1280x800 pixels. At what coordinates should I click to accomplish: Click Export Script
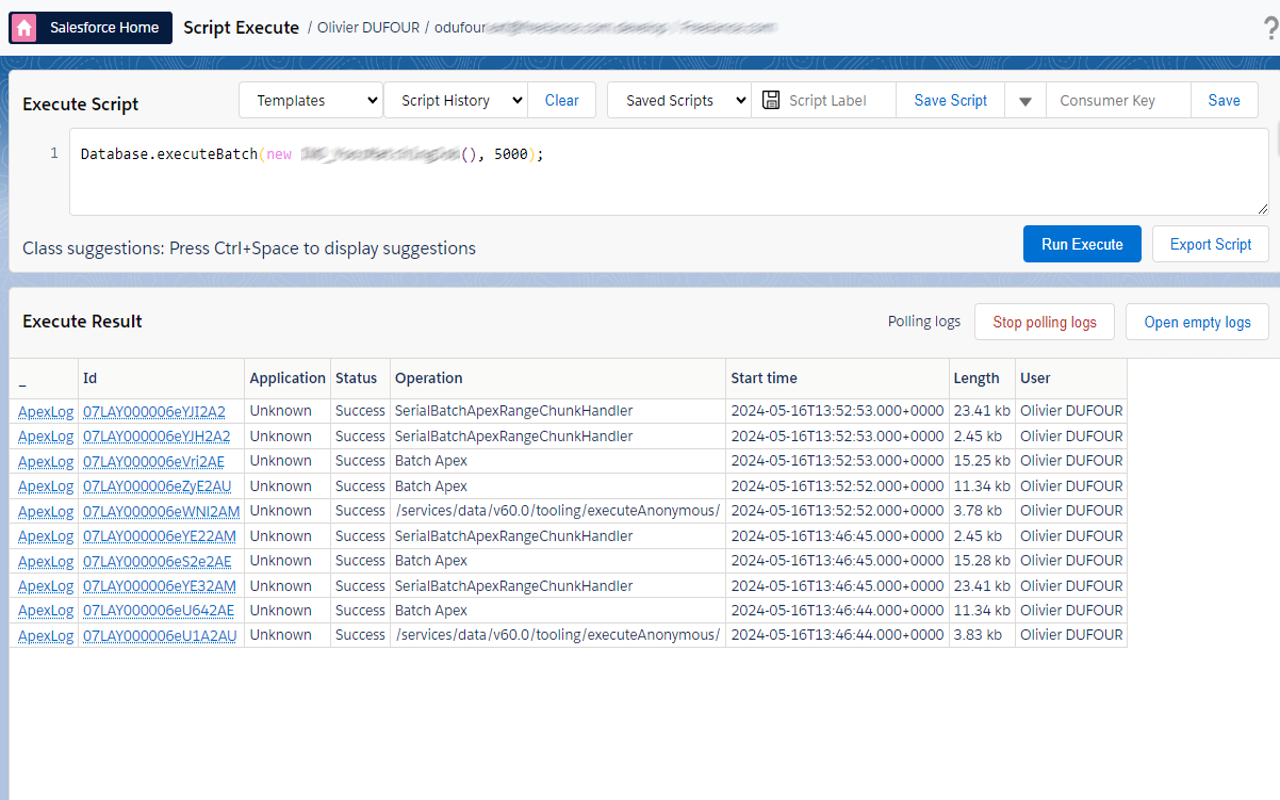pyautogui.click(x=1210, y=243)
